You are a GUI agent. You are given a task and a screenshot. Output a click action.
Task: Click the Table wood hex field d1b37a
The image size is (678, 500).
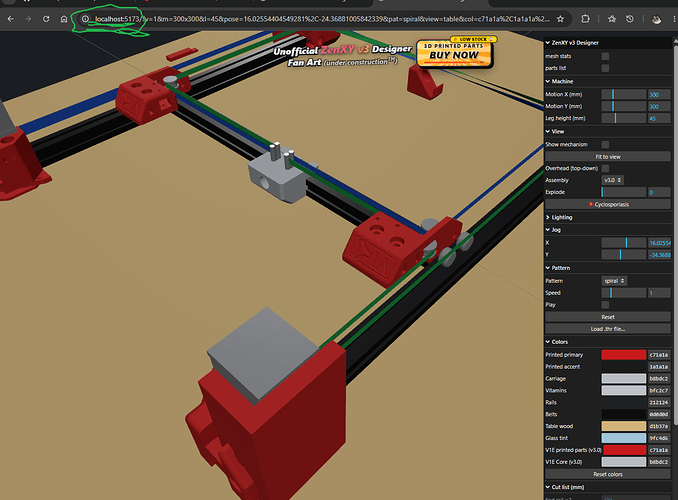659,426
